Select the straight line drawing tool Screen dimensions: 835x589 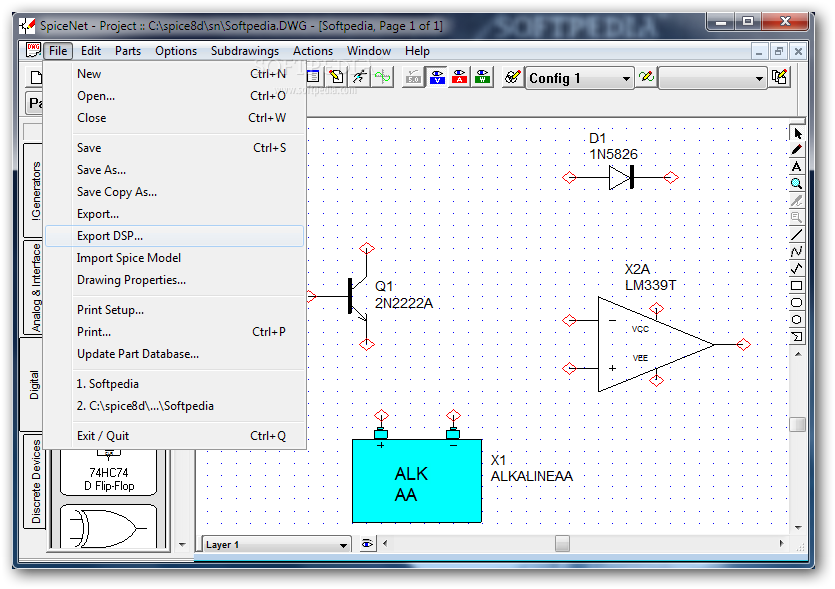(797, 235)
